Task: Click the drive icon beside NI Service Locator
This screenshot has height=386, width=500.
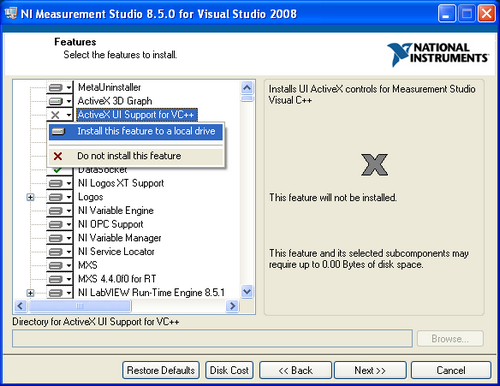Action: (x=55, y=252)
